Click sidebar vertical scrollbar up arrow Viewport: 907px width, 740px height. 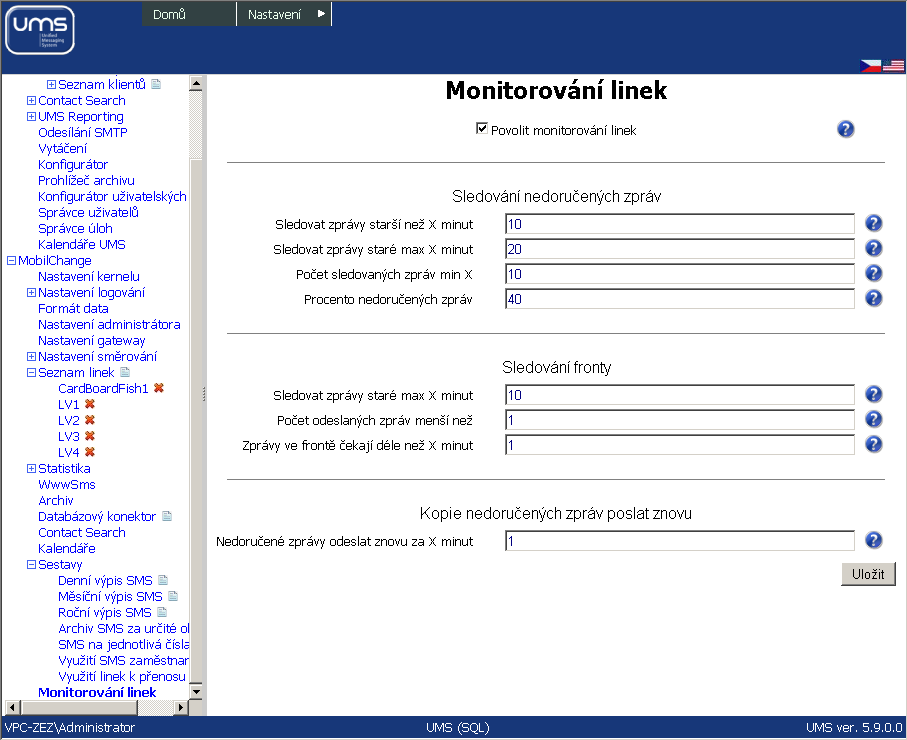click(196, 84)
